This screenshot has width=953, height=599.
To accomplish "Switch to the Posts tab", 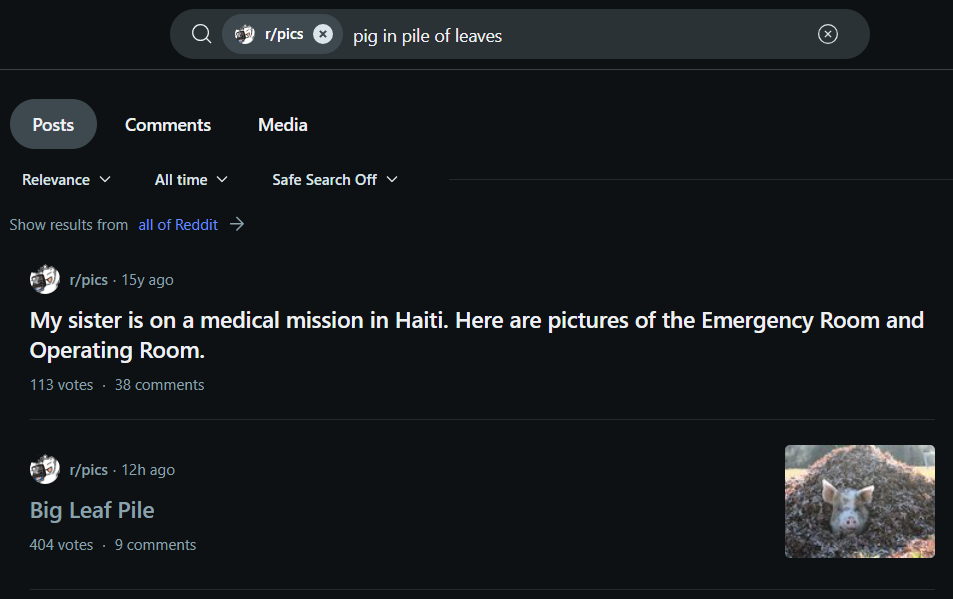I will 53,125.
